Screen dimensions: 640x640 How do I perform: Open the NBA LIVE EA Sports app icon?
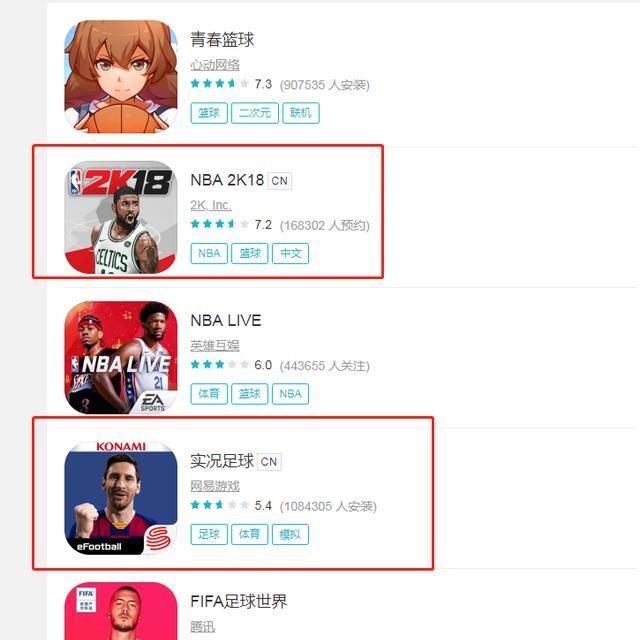click(121, 358)
